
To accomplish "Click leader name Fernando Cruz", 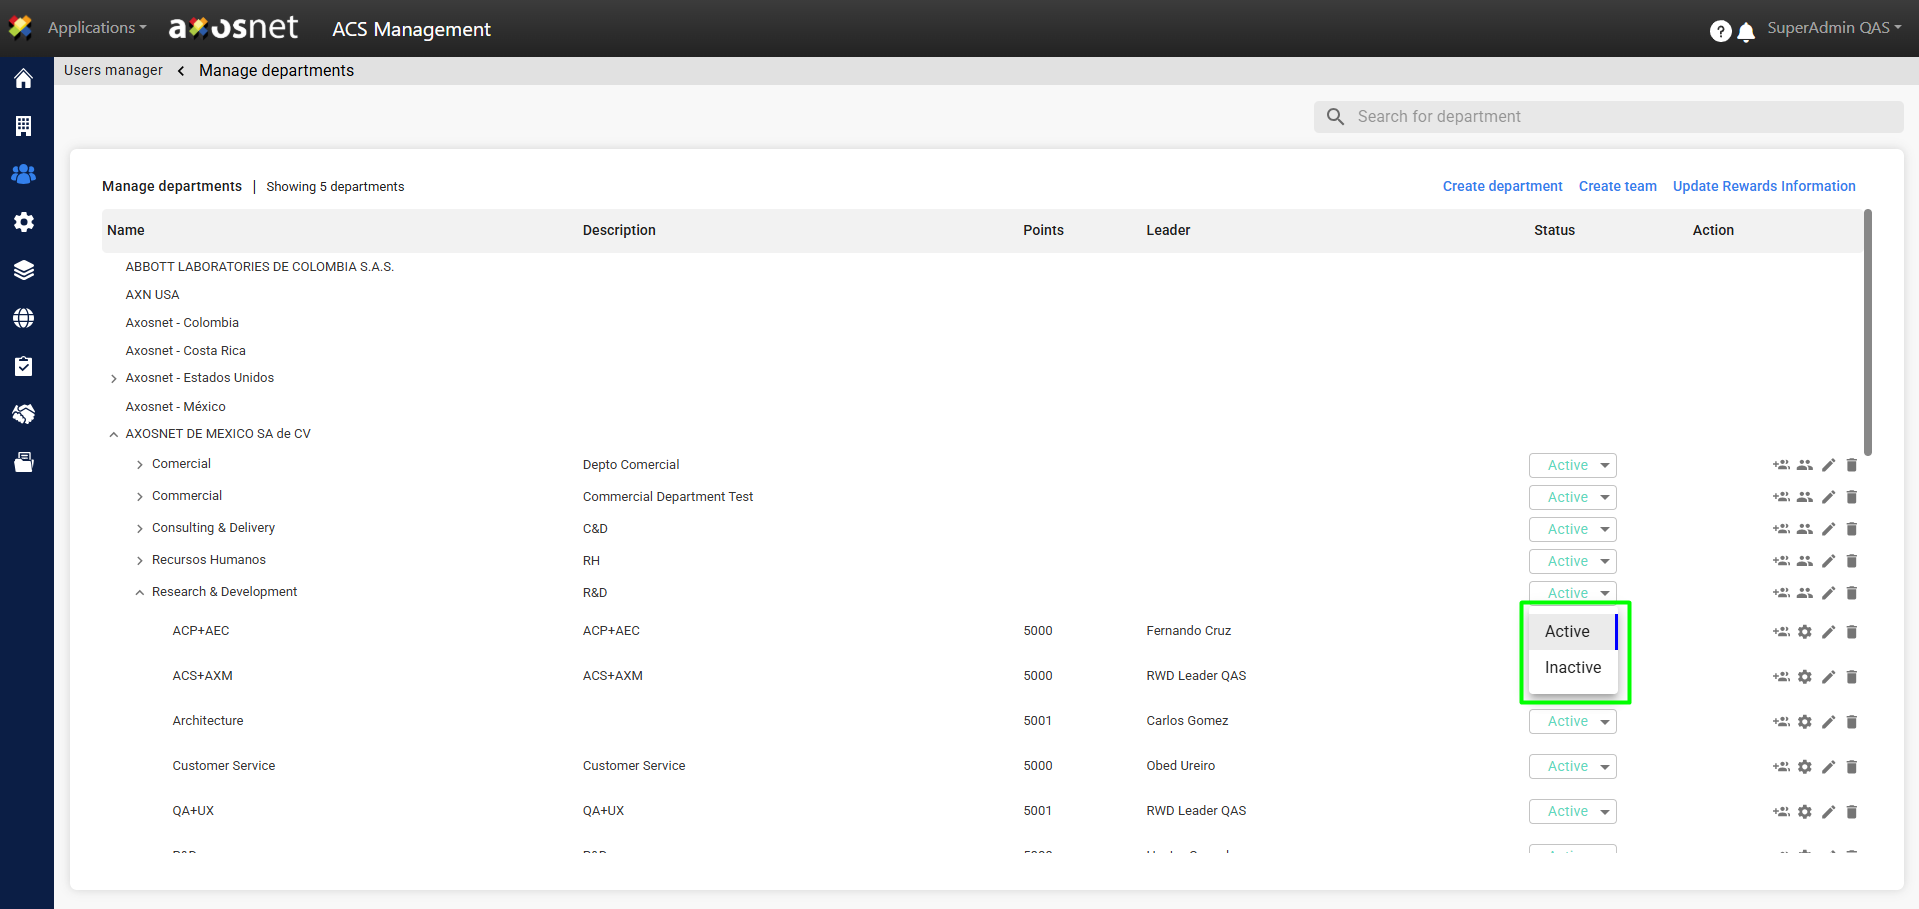I will (x=1188, y=631).
